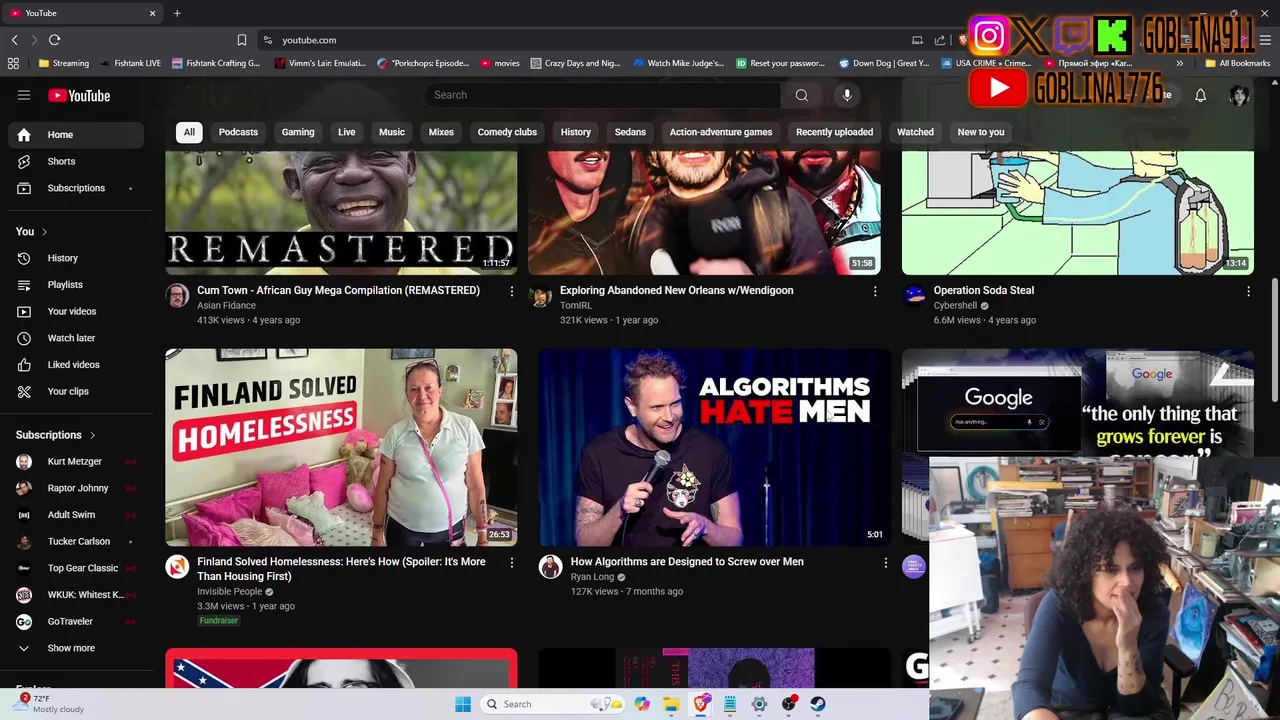Select the Podcasts filter chip
Image resolution: width=1280 pixels, height=720 pixels.
tap(238, 132)
